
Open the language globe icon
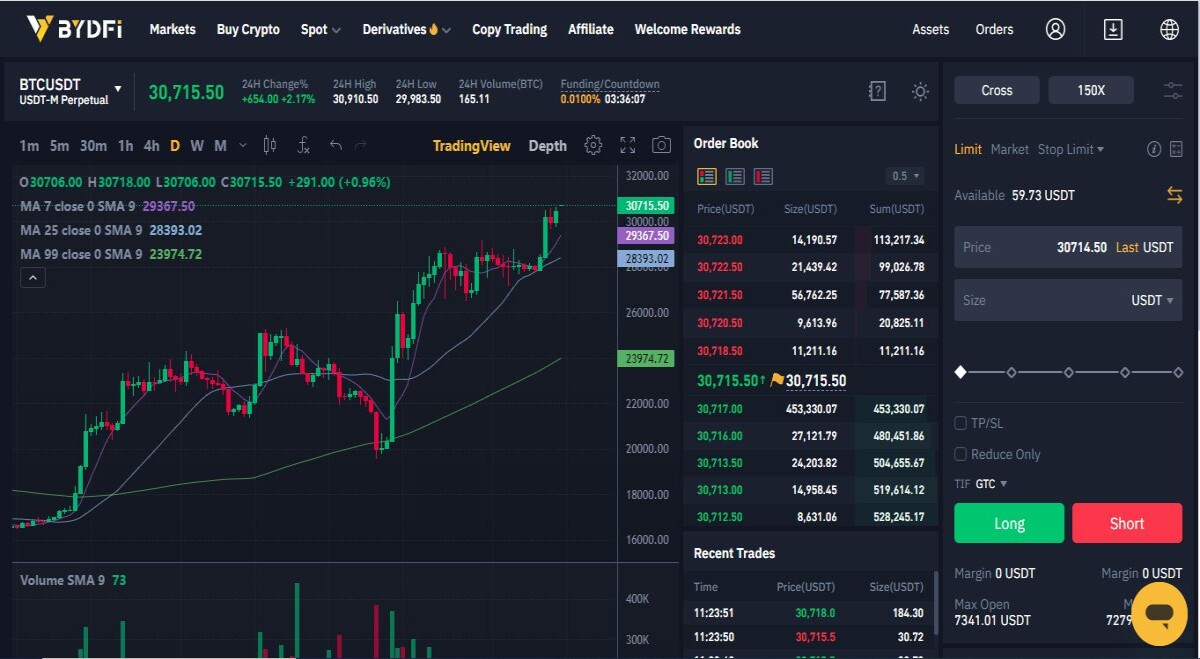1169,29
